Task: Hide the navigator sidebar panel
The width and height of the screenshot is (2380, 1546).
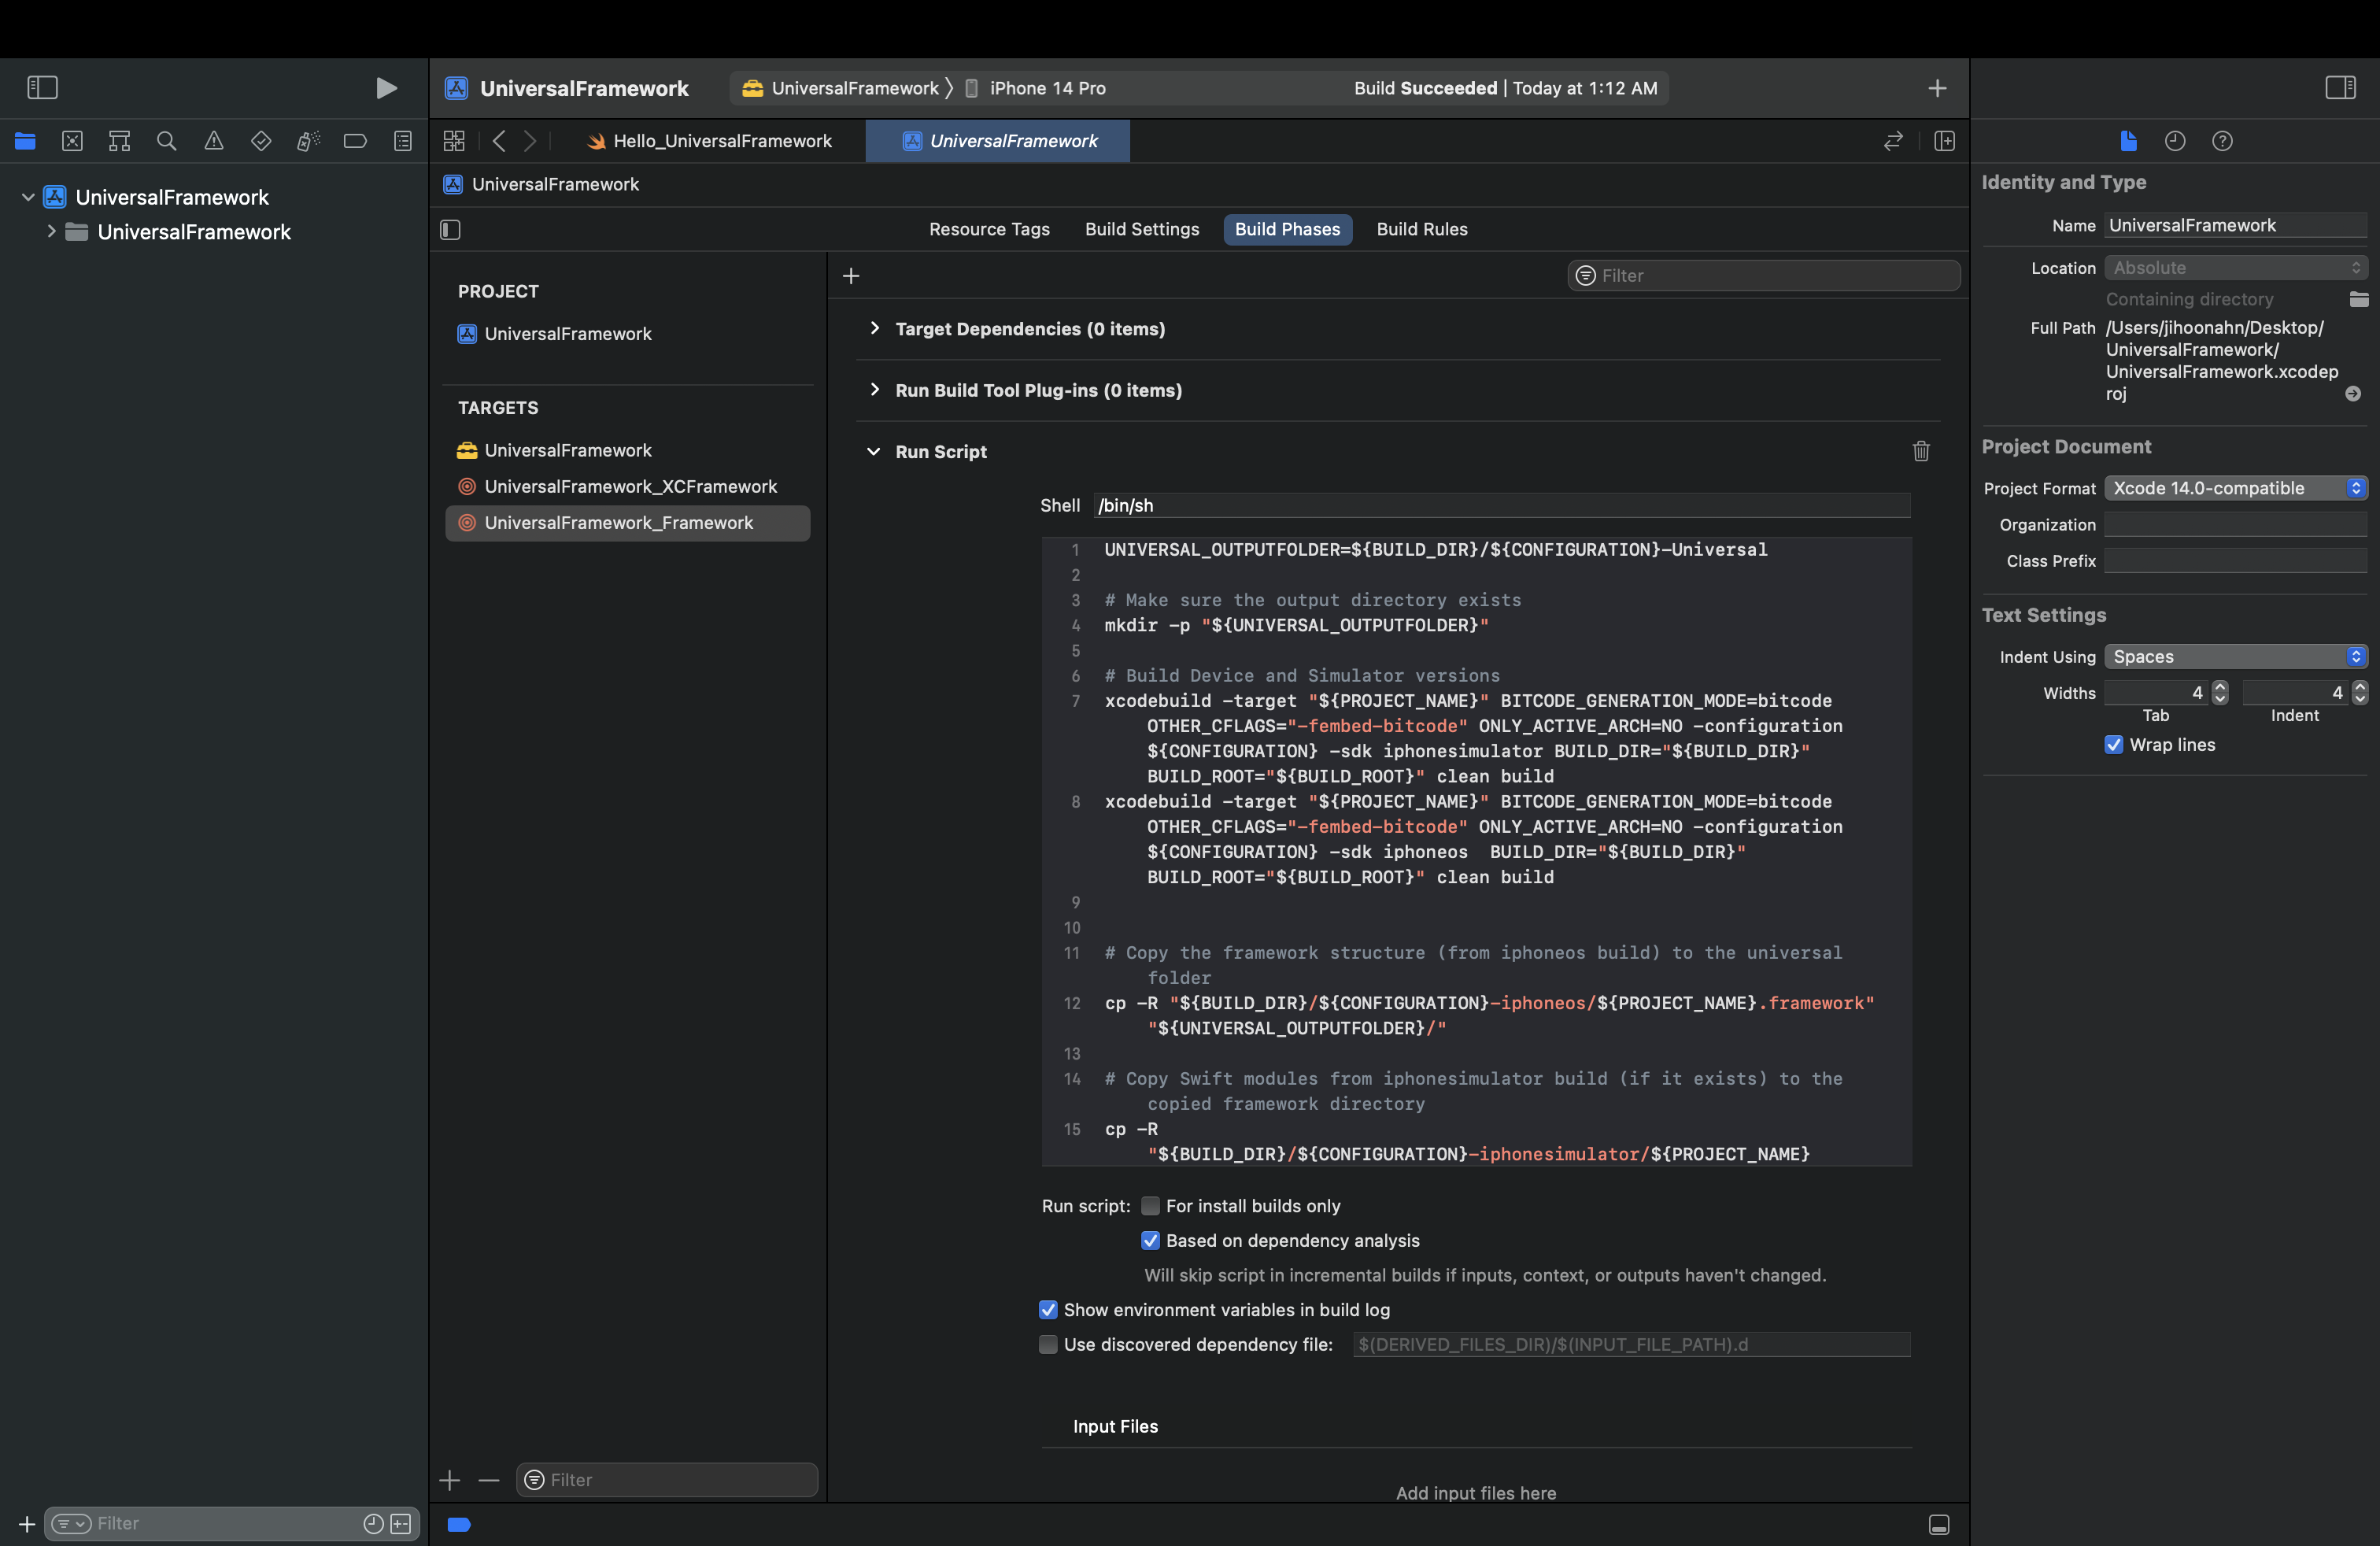Action: [x=42, y=88]
